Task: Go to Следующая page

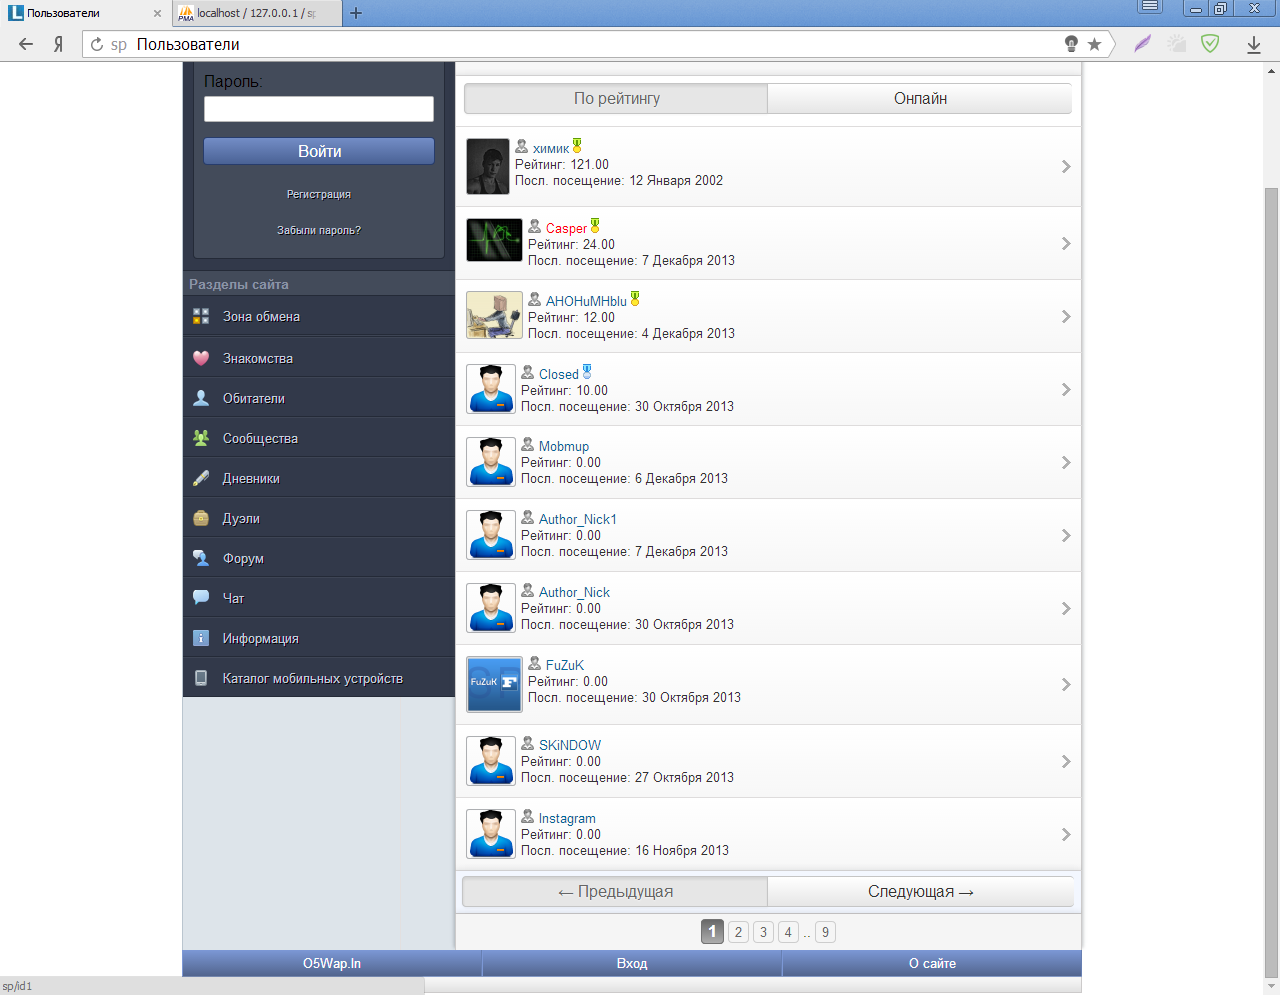Action: 920,892
